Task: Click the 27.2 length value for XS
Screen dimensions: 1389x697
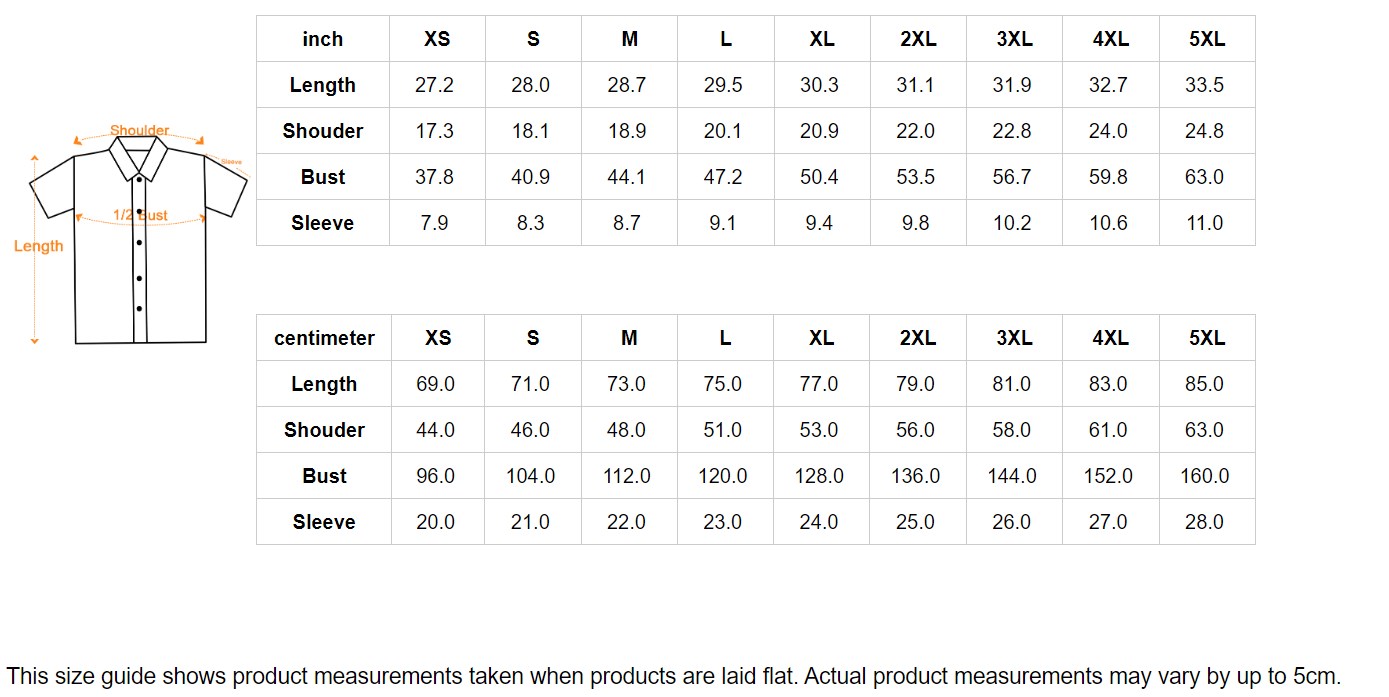Action: [x=434, y=85]
